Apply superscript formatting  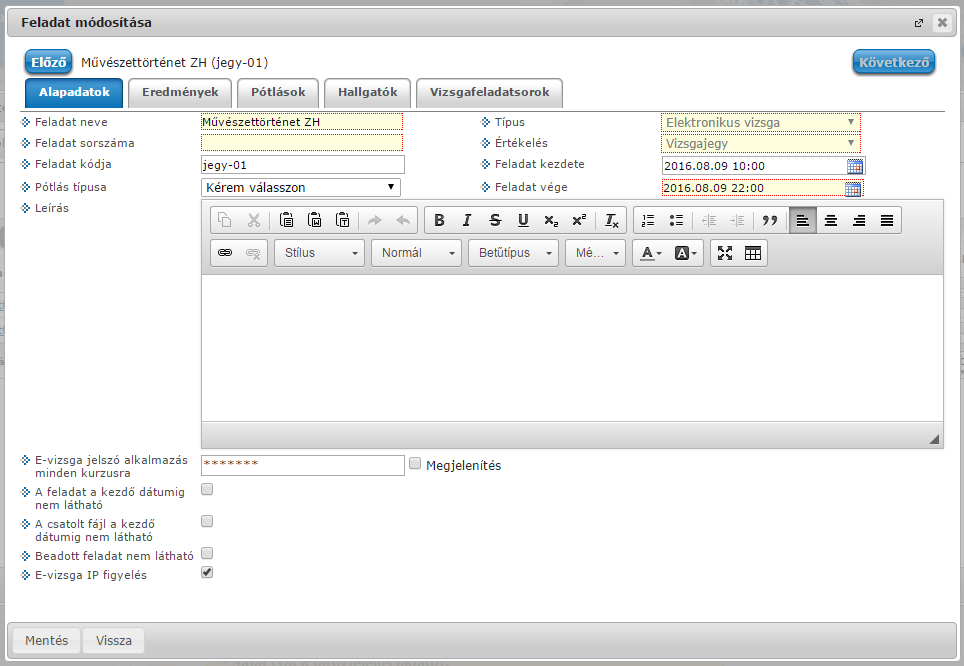tap(579, 220)
